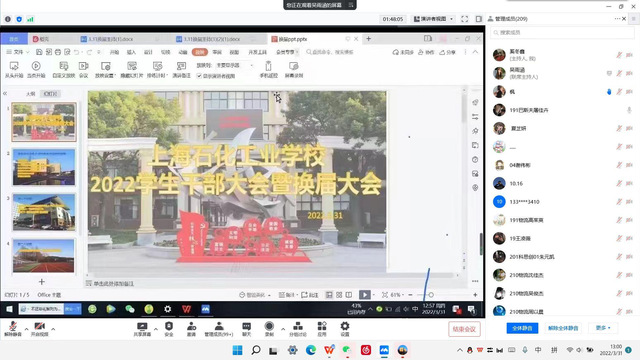
Task: Open meeting settings gear icon
Action: tap(345, 326)
